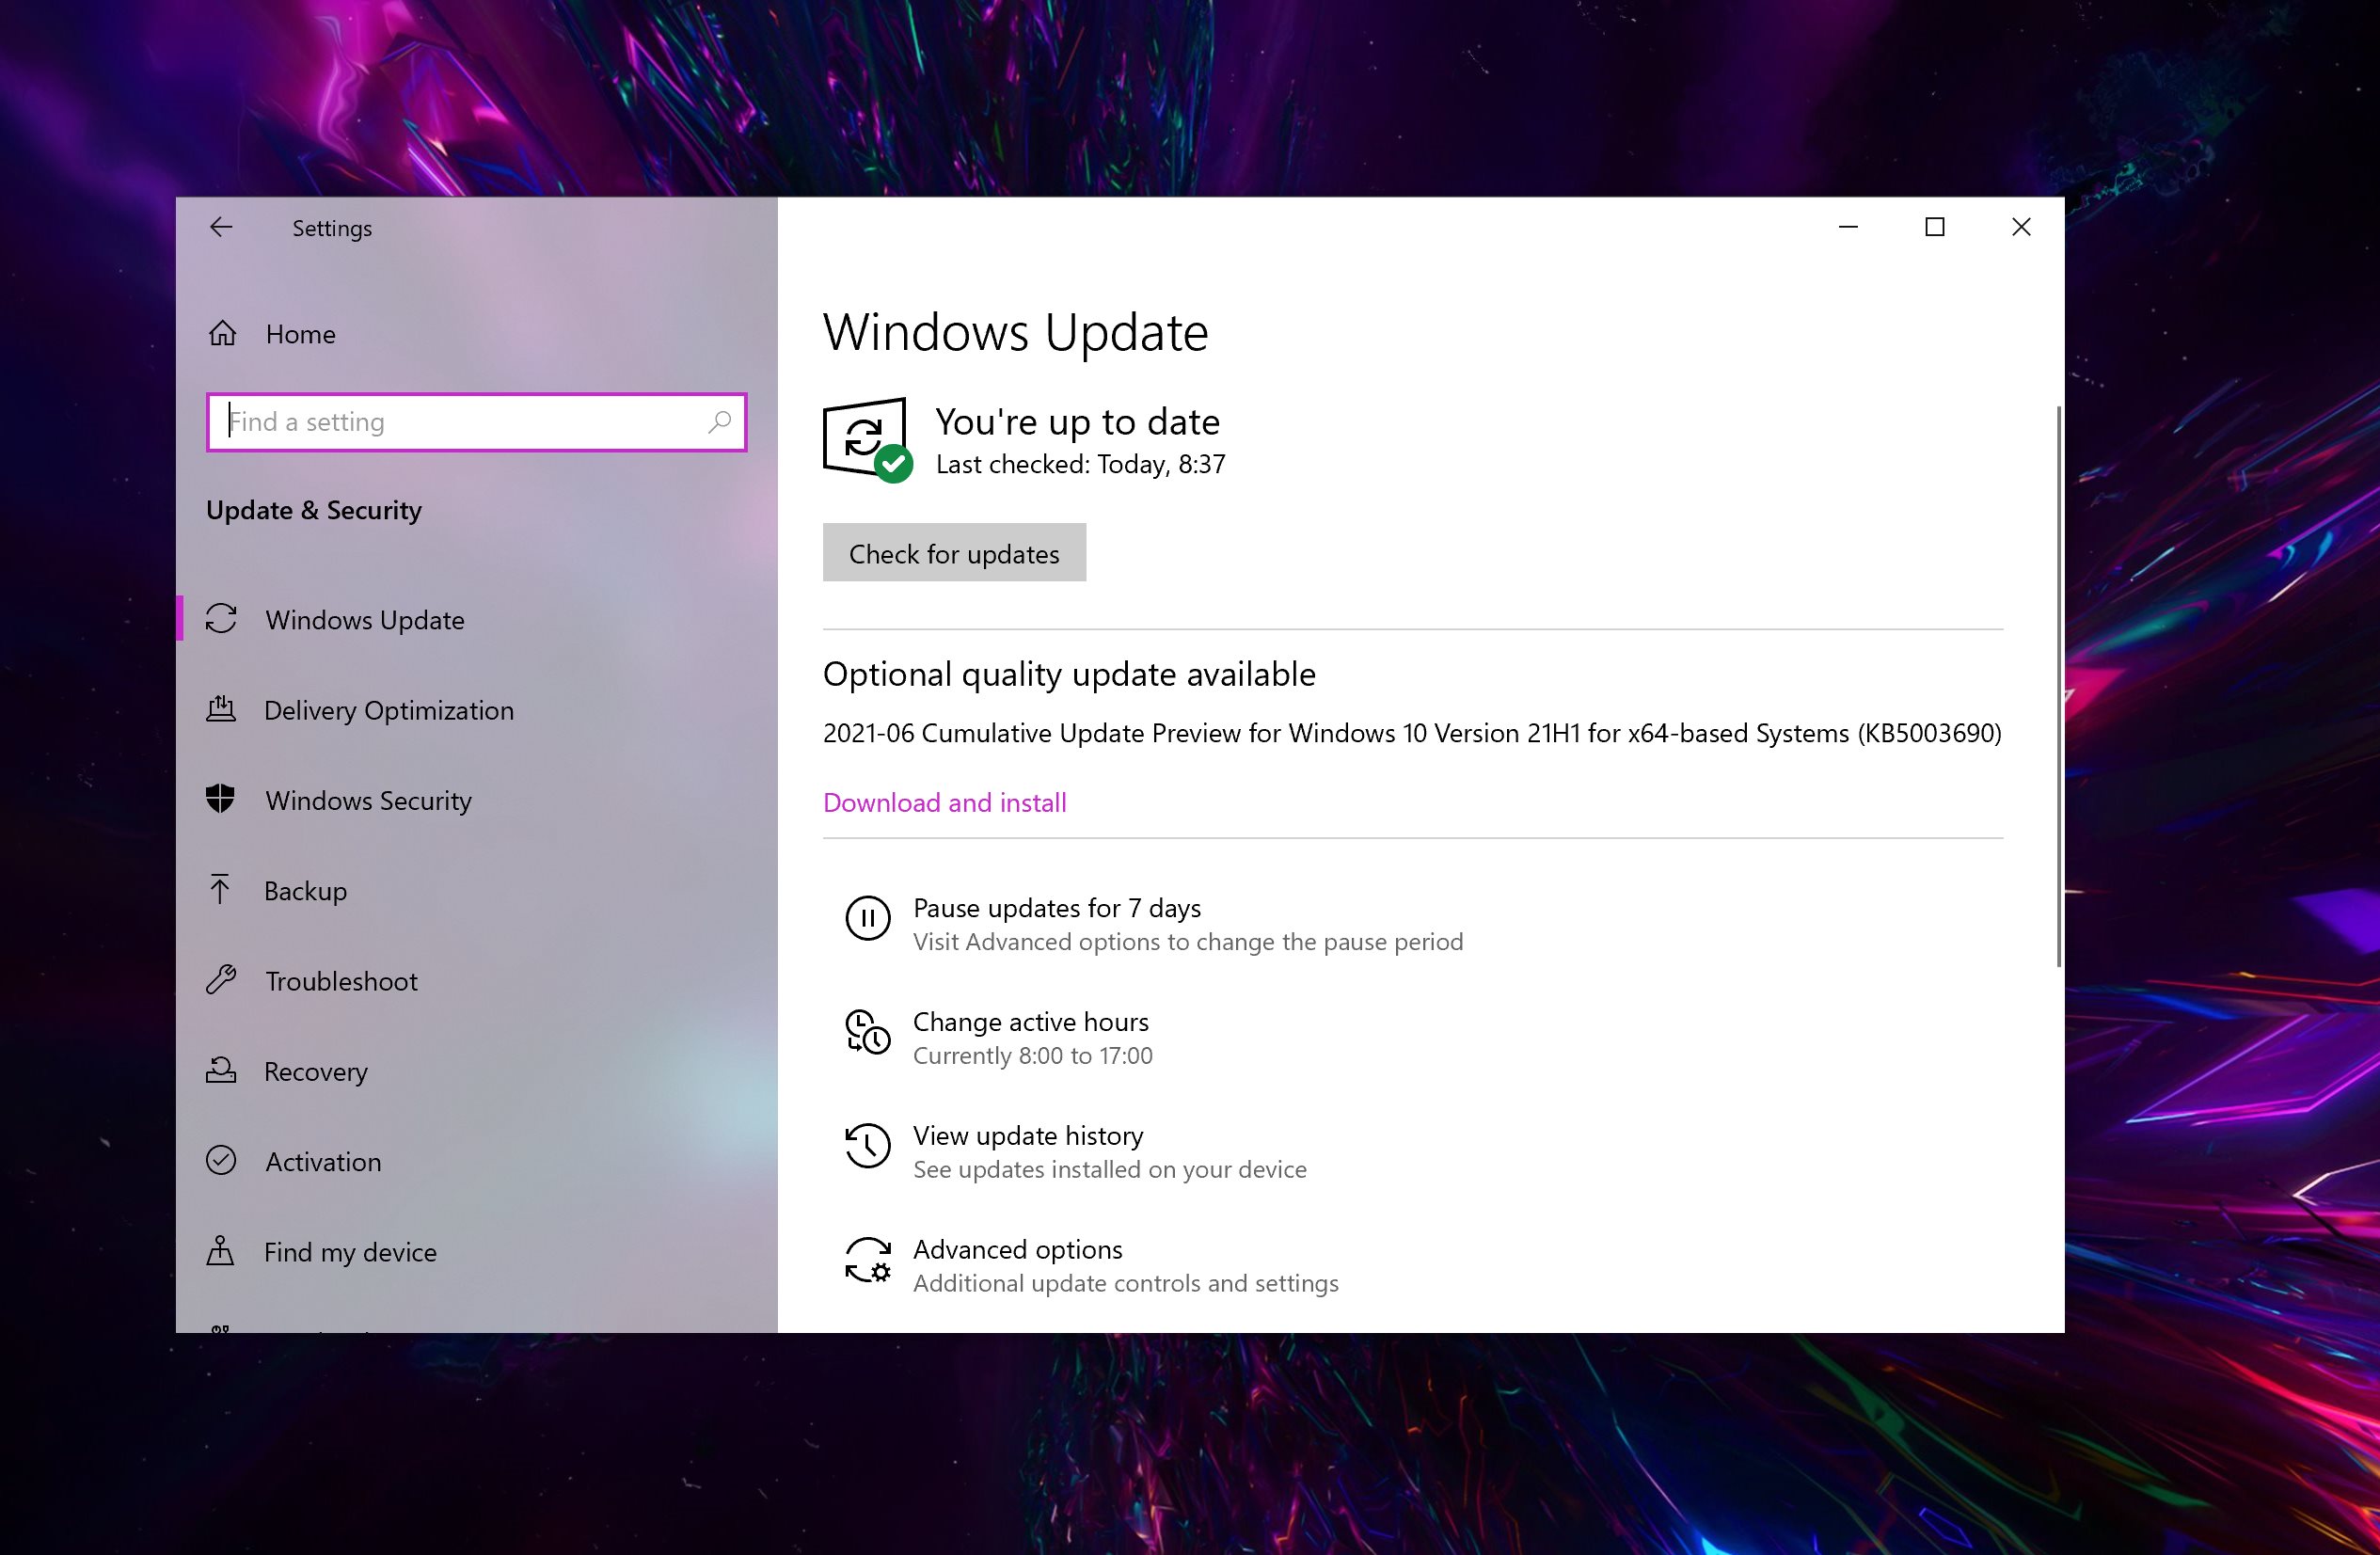Click the Download and install link

tap(944, 802)
